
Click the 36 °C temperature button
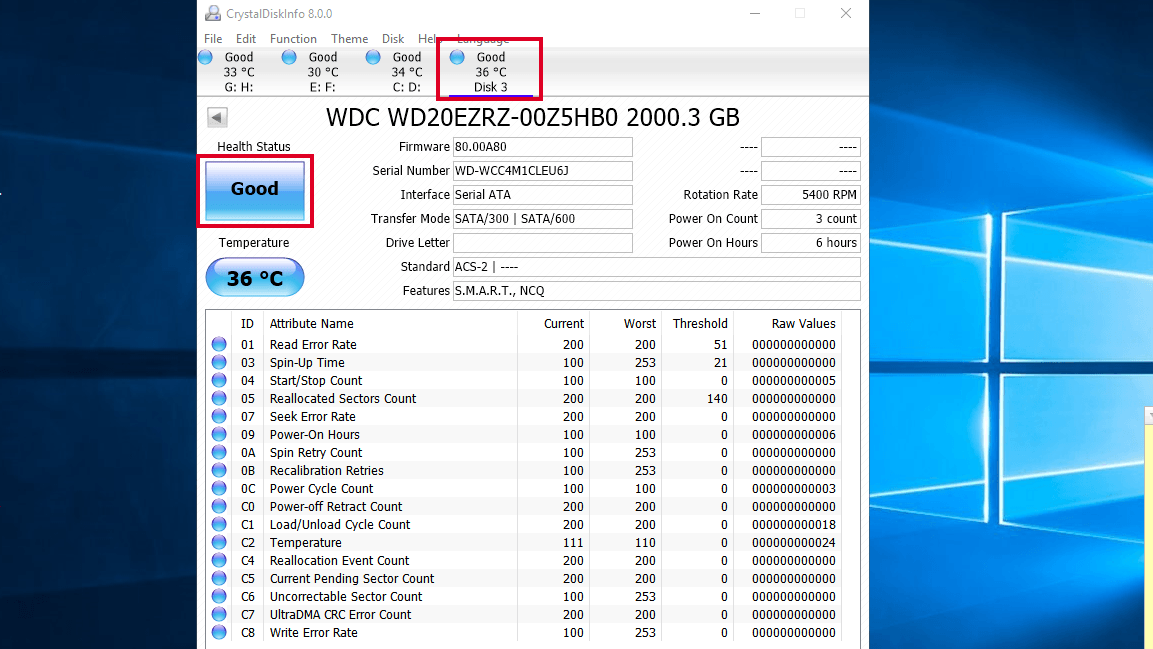click(254, 278)
